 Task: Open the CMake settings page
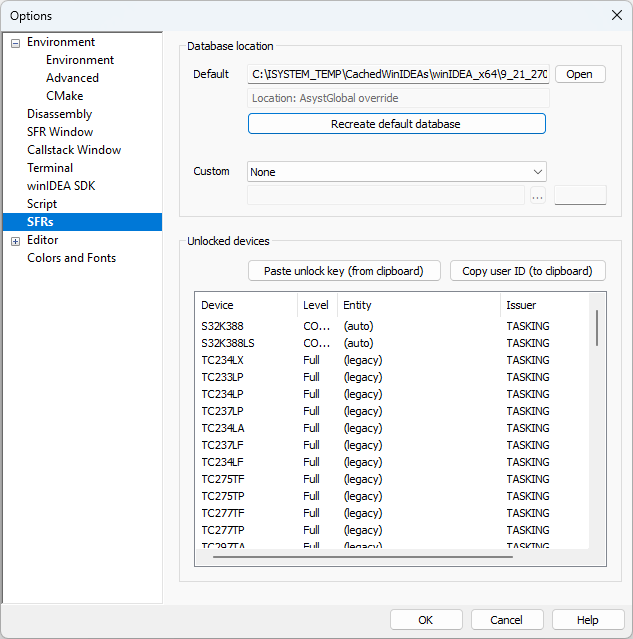click(64, 96)
